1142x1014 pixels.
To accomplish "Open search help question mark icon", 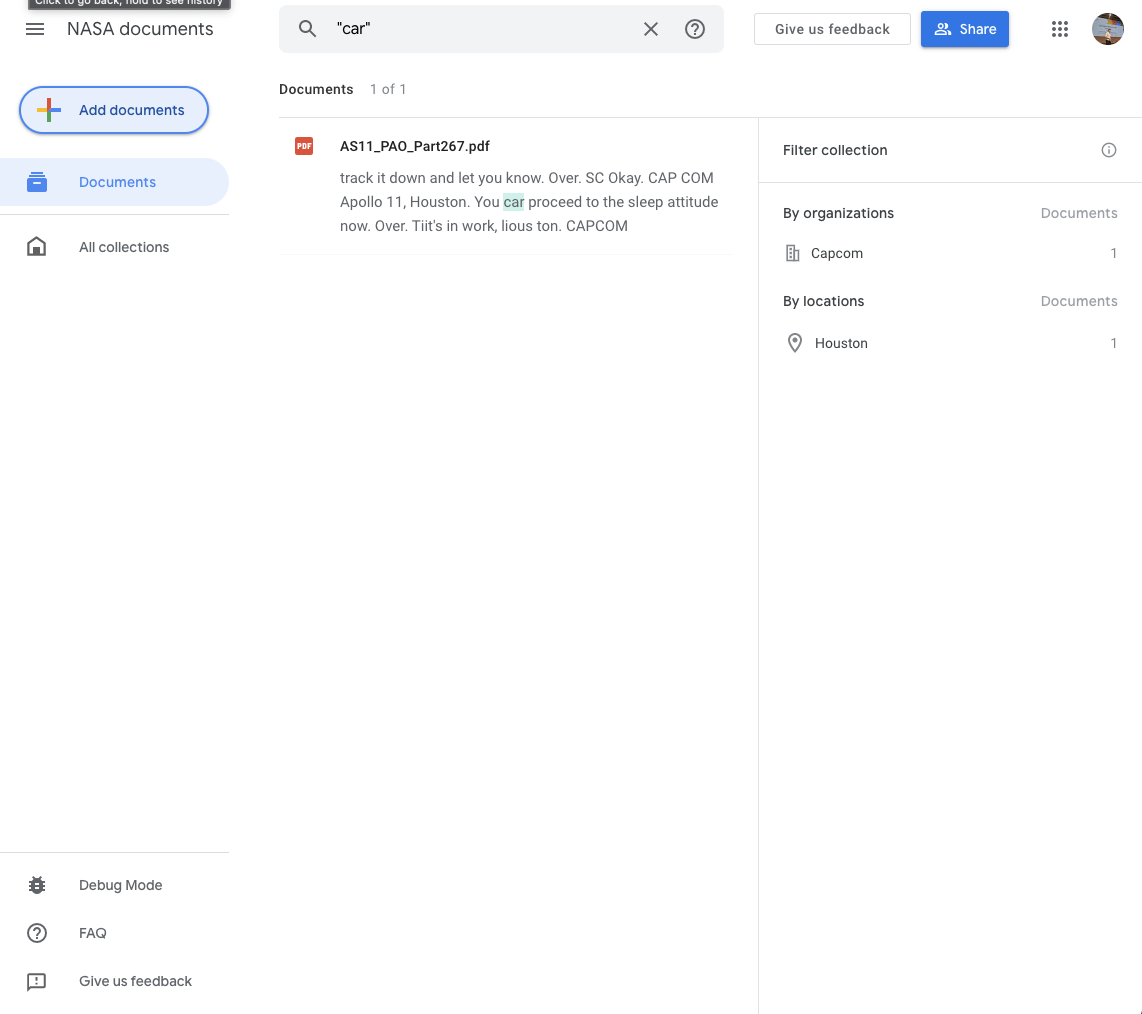I will [x=695, y=29].
